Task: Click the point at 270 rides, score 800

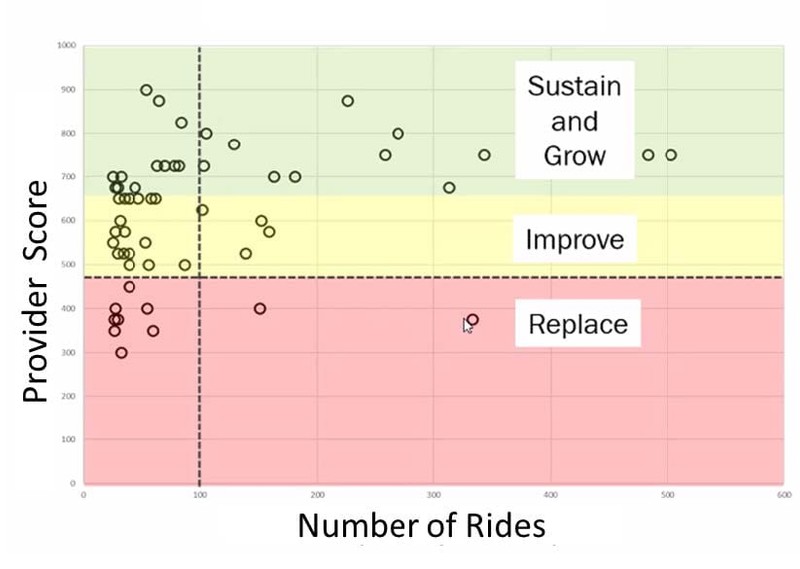Action: click(x=398, y=134)
